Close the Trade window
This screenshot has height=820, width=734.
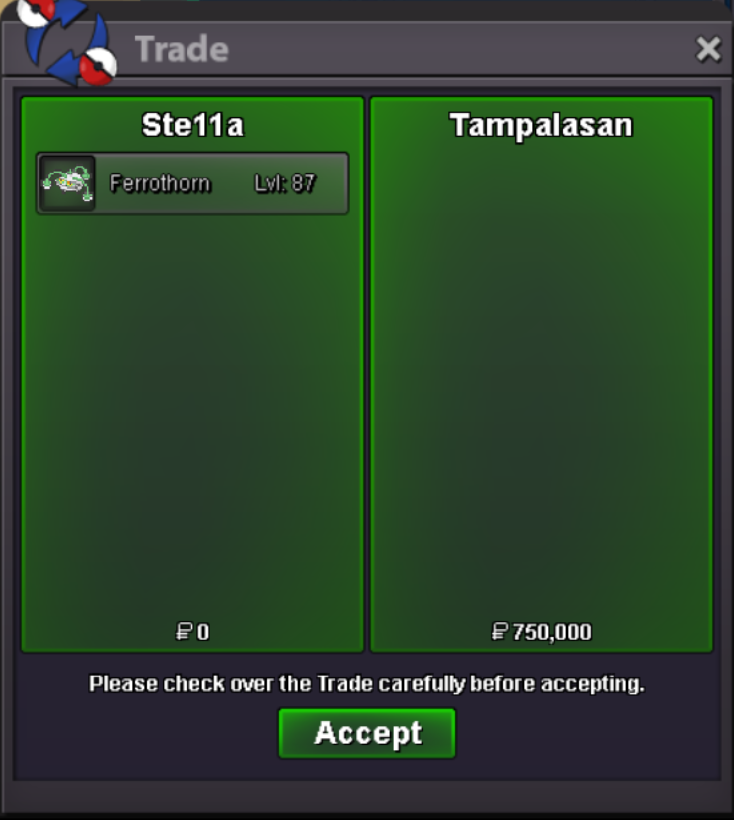pos(708,49)
